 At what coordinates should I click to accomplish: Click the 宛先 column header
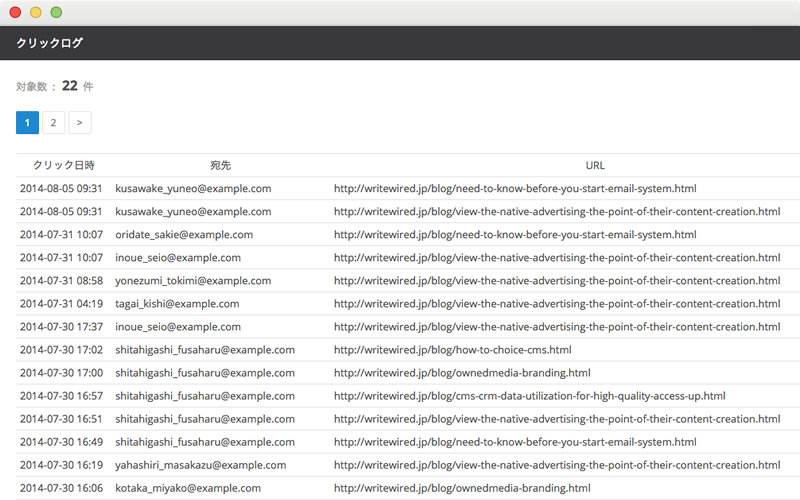[x=220, y=165]
